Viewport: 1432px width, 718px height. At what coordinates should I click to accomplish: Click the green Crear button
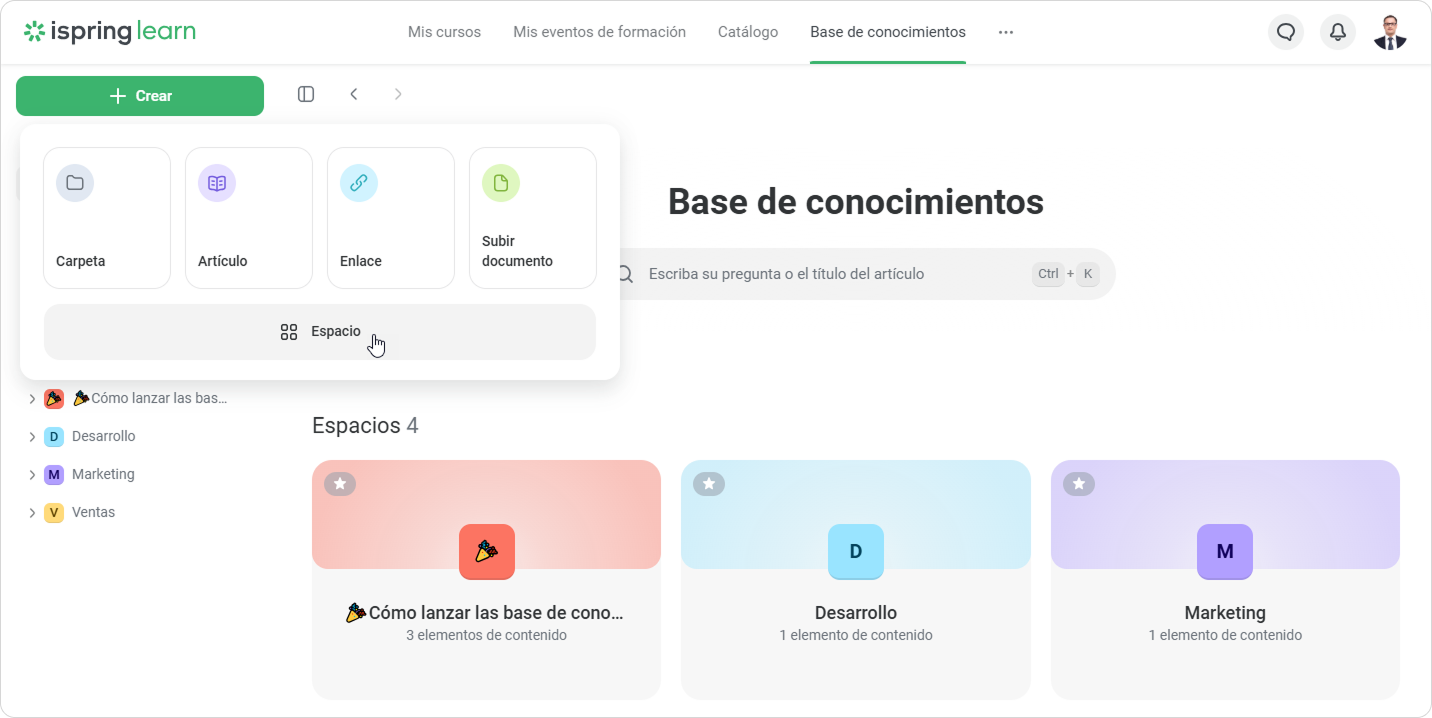pyautogui.click(x=140, y=96)
